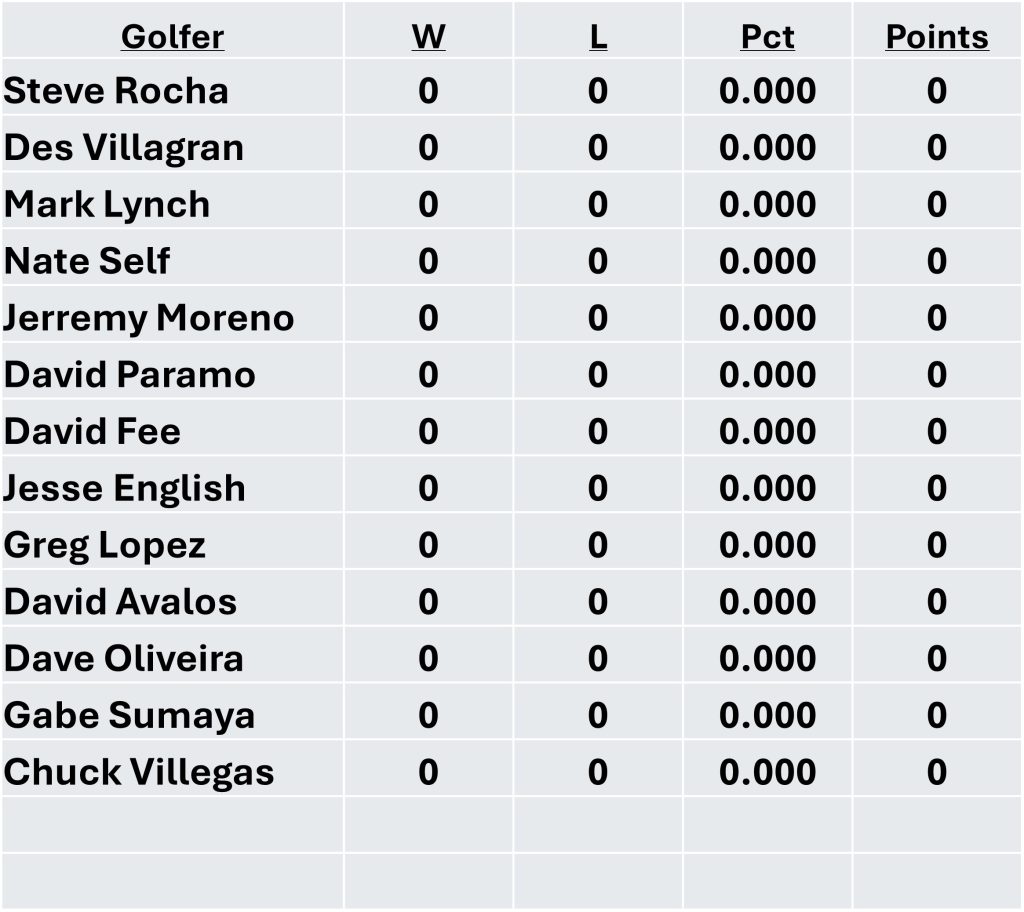Image resolution: width=1024 pixels, height=912 pixels.
Task: Click the Des Villagran name cell
Action: 124,148
